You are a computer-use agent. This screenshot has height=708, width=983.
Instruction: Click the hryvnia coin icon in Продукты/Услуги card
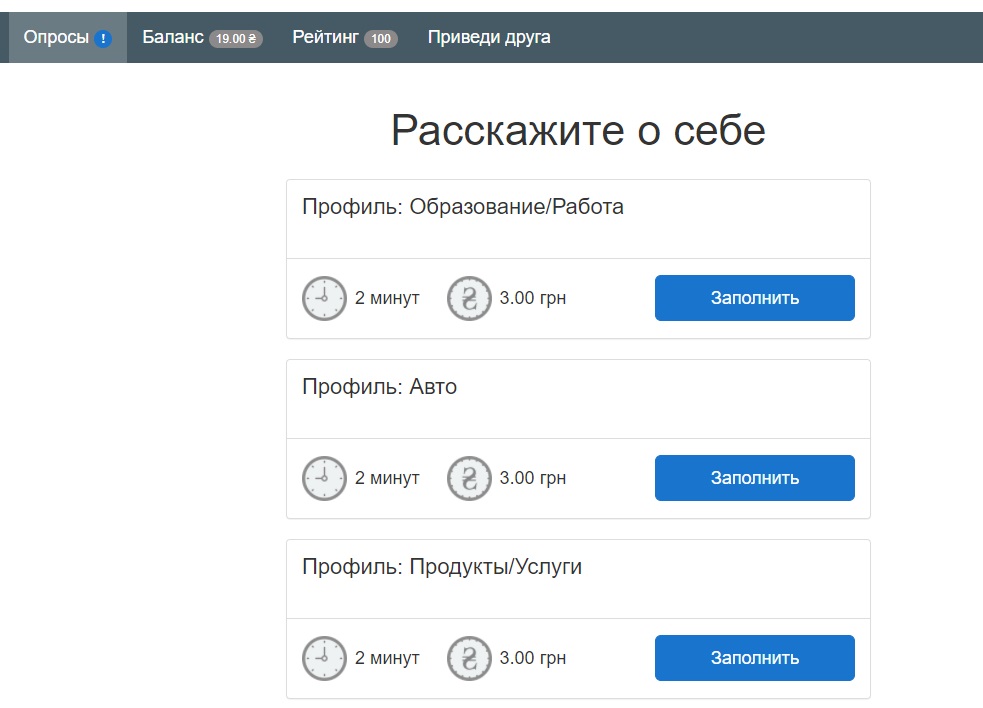click(469, 658)
